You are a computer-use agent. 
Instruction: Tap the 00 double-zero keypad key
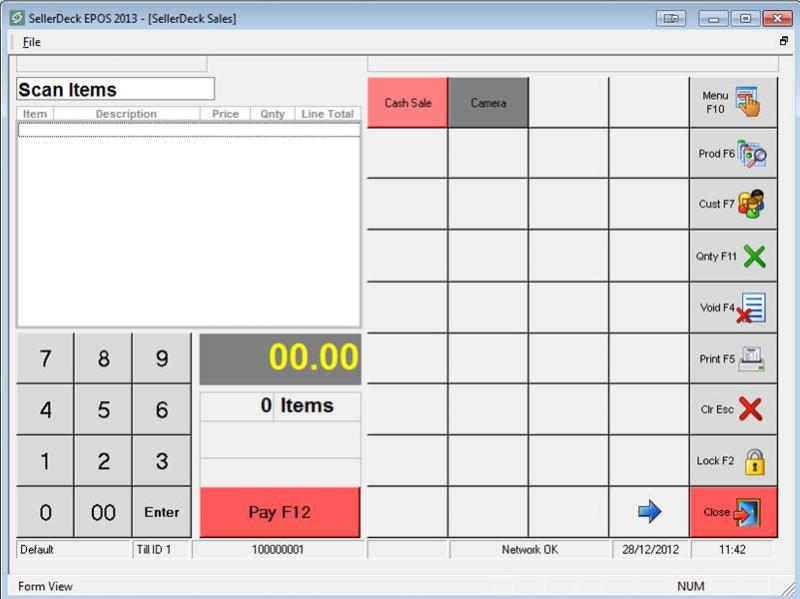coord(103,512)
